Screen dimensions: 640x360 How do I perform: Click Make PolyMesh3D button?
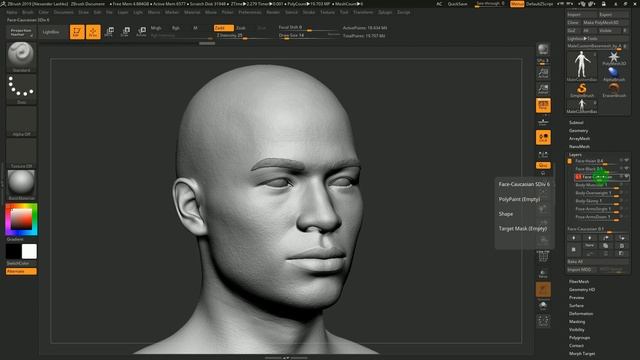click(605, 22)
